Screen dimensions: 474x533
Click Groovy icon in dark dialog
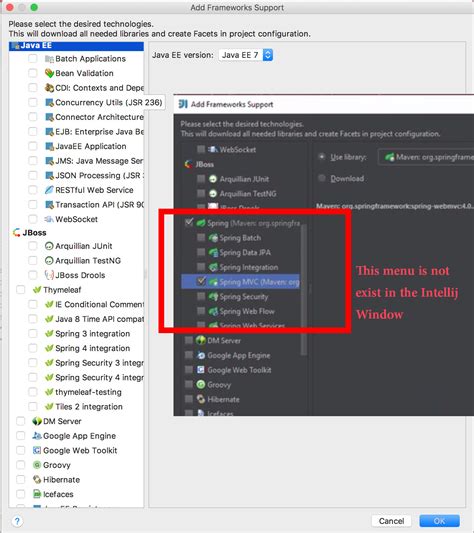click(201, 384)
